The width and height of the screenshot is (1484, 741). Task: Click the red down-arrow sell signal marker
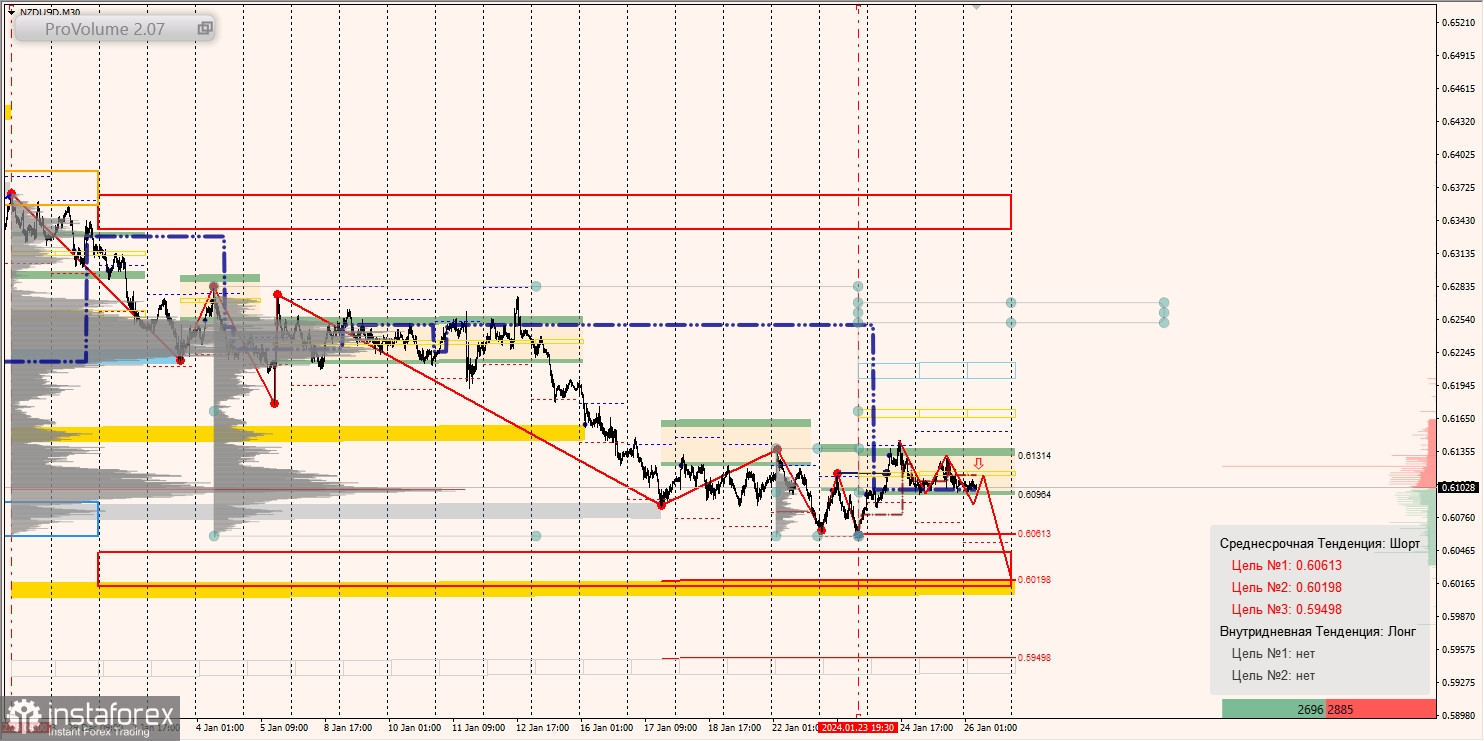click(x=979, y=464)
